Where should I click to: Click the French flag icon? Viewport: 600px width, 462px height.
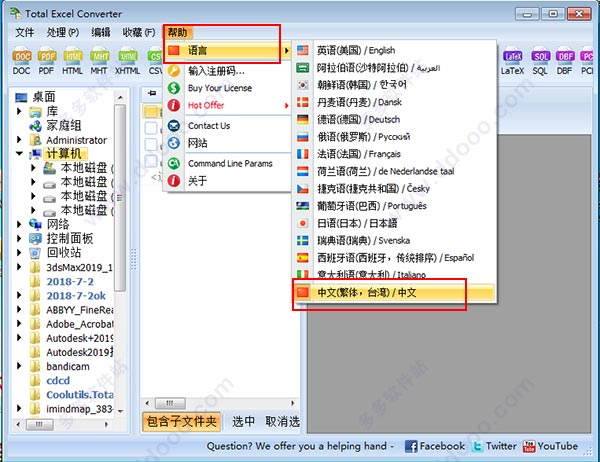(x=303, y=154)
